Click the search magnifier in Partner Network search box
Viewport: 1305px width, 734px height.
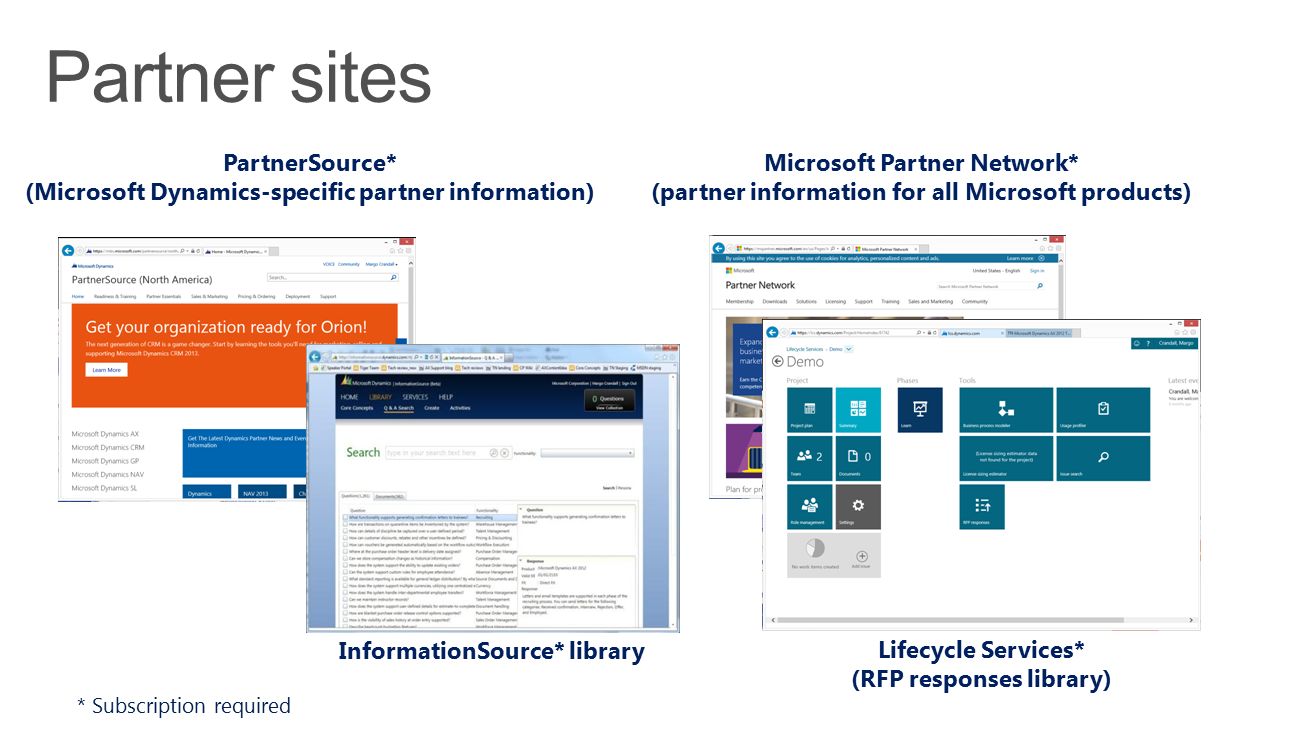coord(1040,286)
